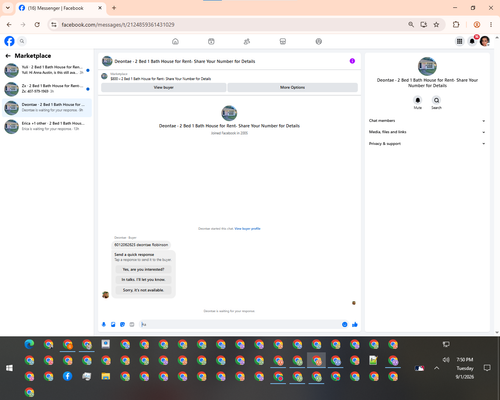This screenshot has width=500, height=400.
Task: Open the Facebook app in taskbar
Action: click(x=68, y=376)
